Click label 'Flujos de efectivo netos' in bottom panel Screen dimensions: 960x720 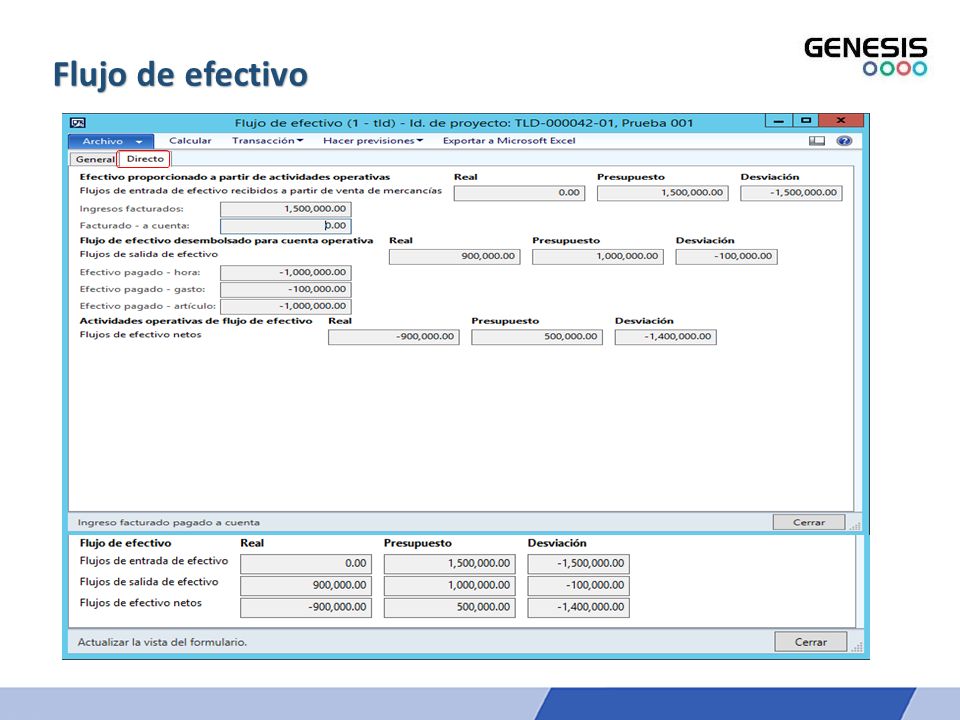140,603
